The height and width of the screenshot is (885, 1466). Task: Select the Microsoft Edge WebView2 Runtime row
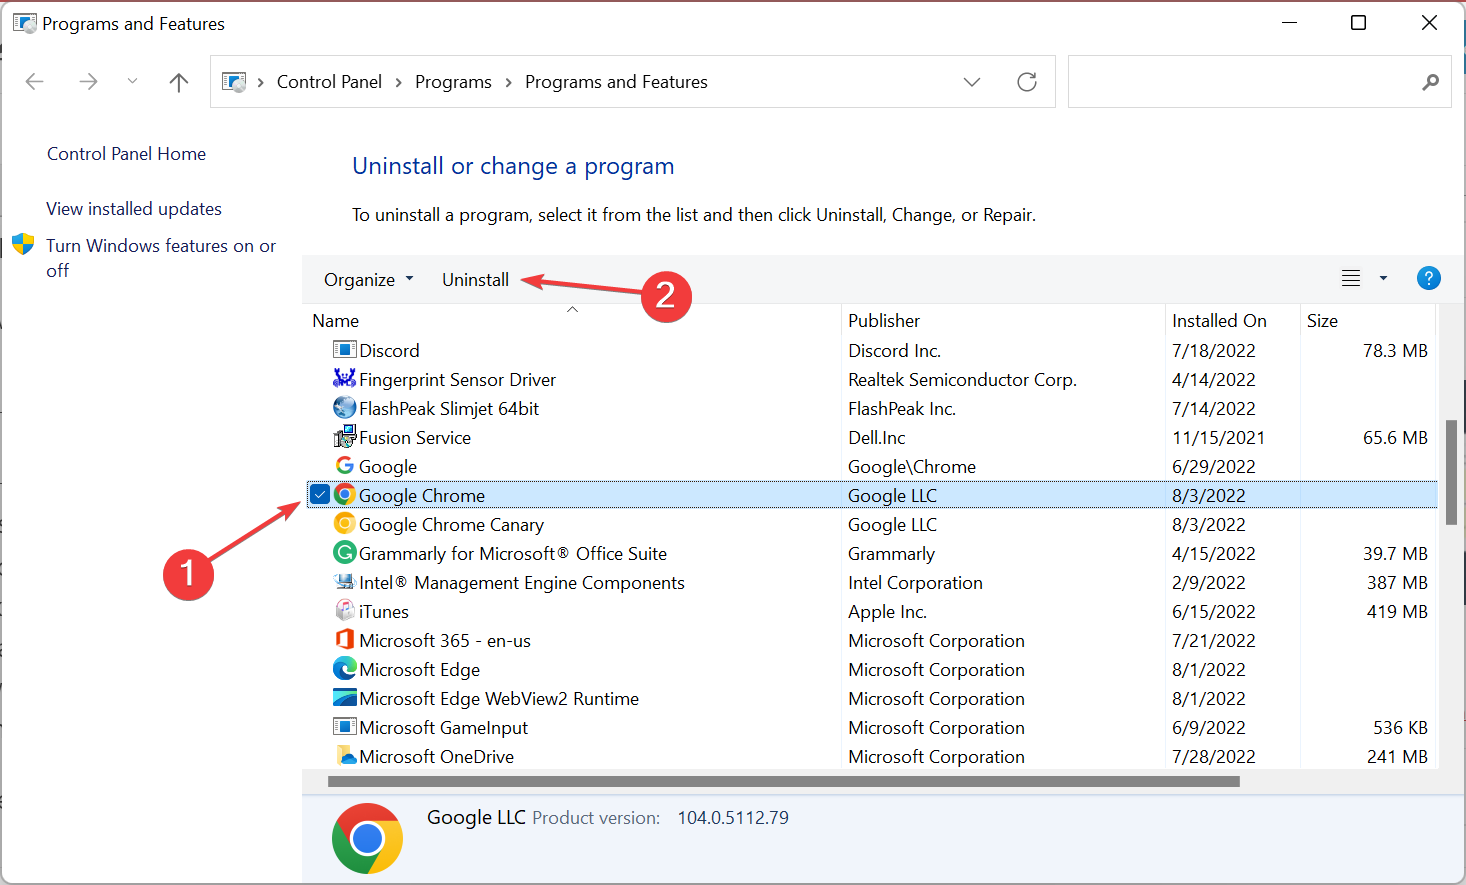[x=870, y=698]
